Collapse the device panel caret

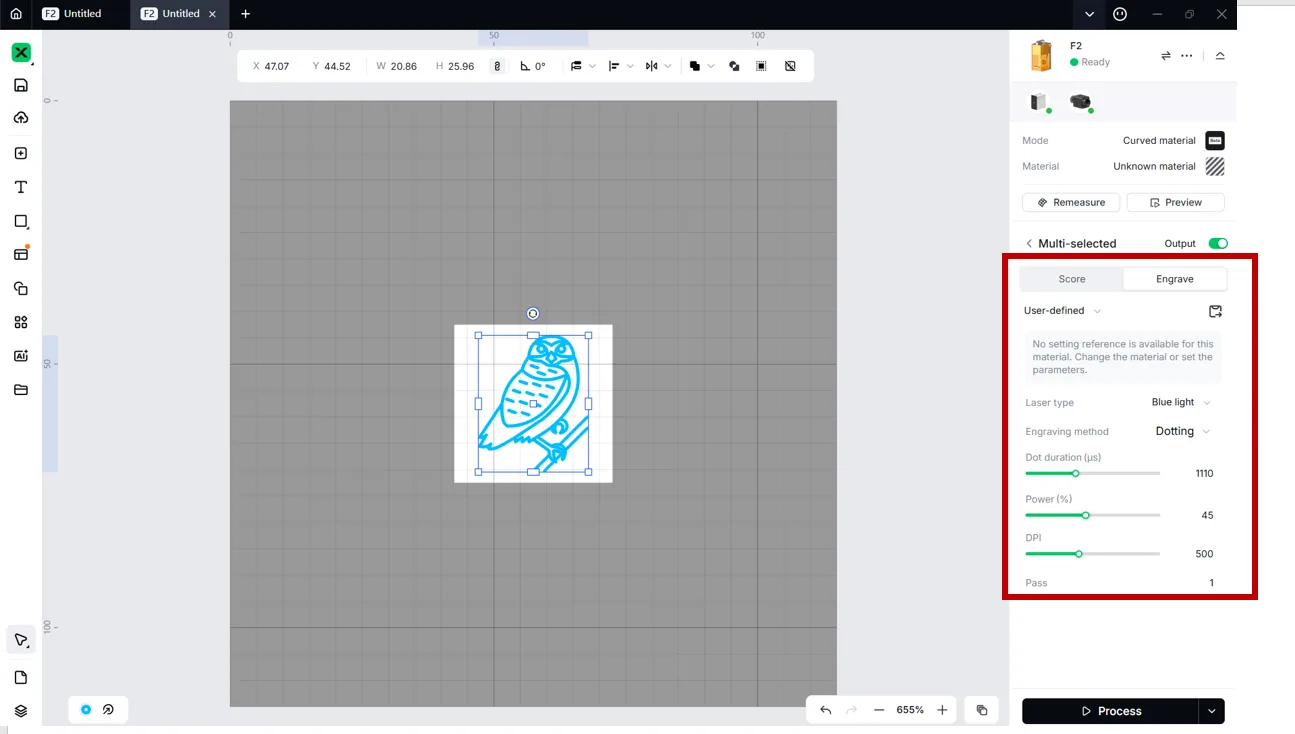click(1220, 56)
